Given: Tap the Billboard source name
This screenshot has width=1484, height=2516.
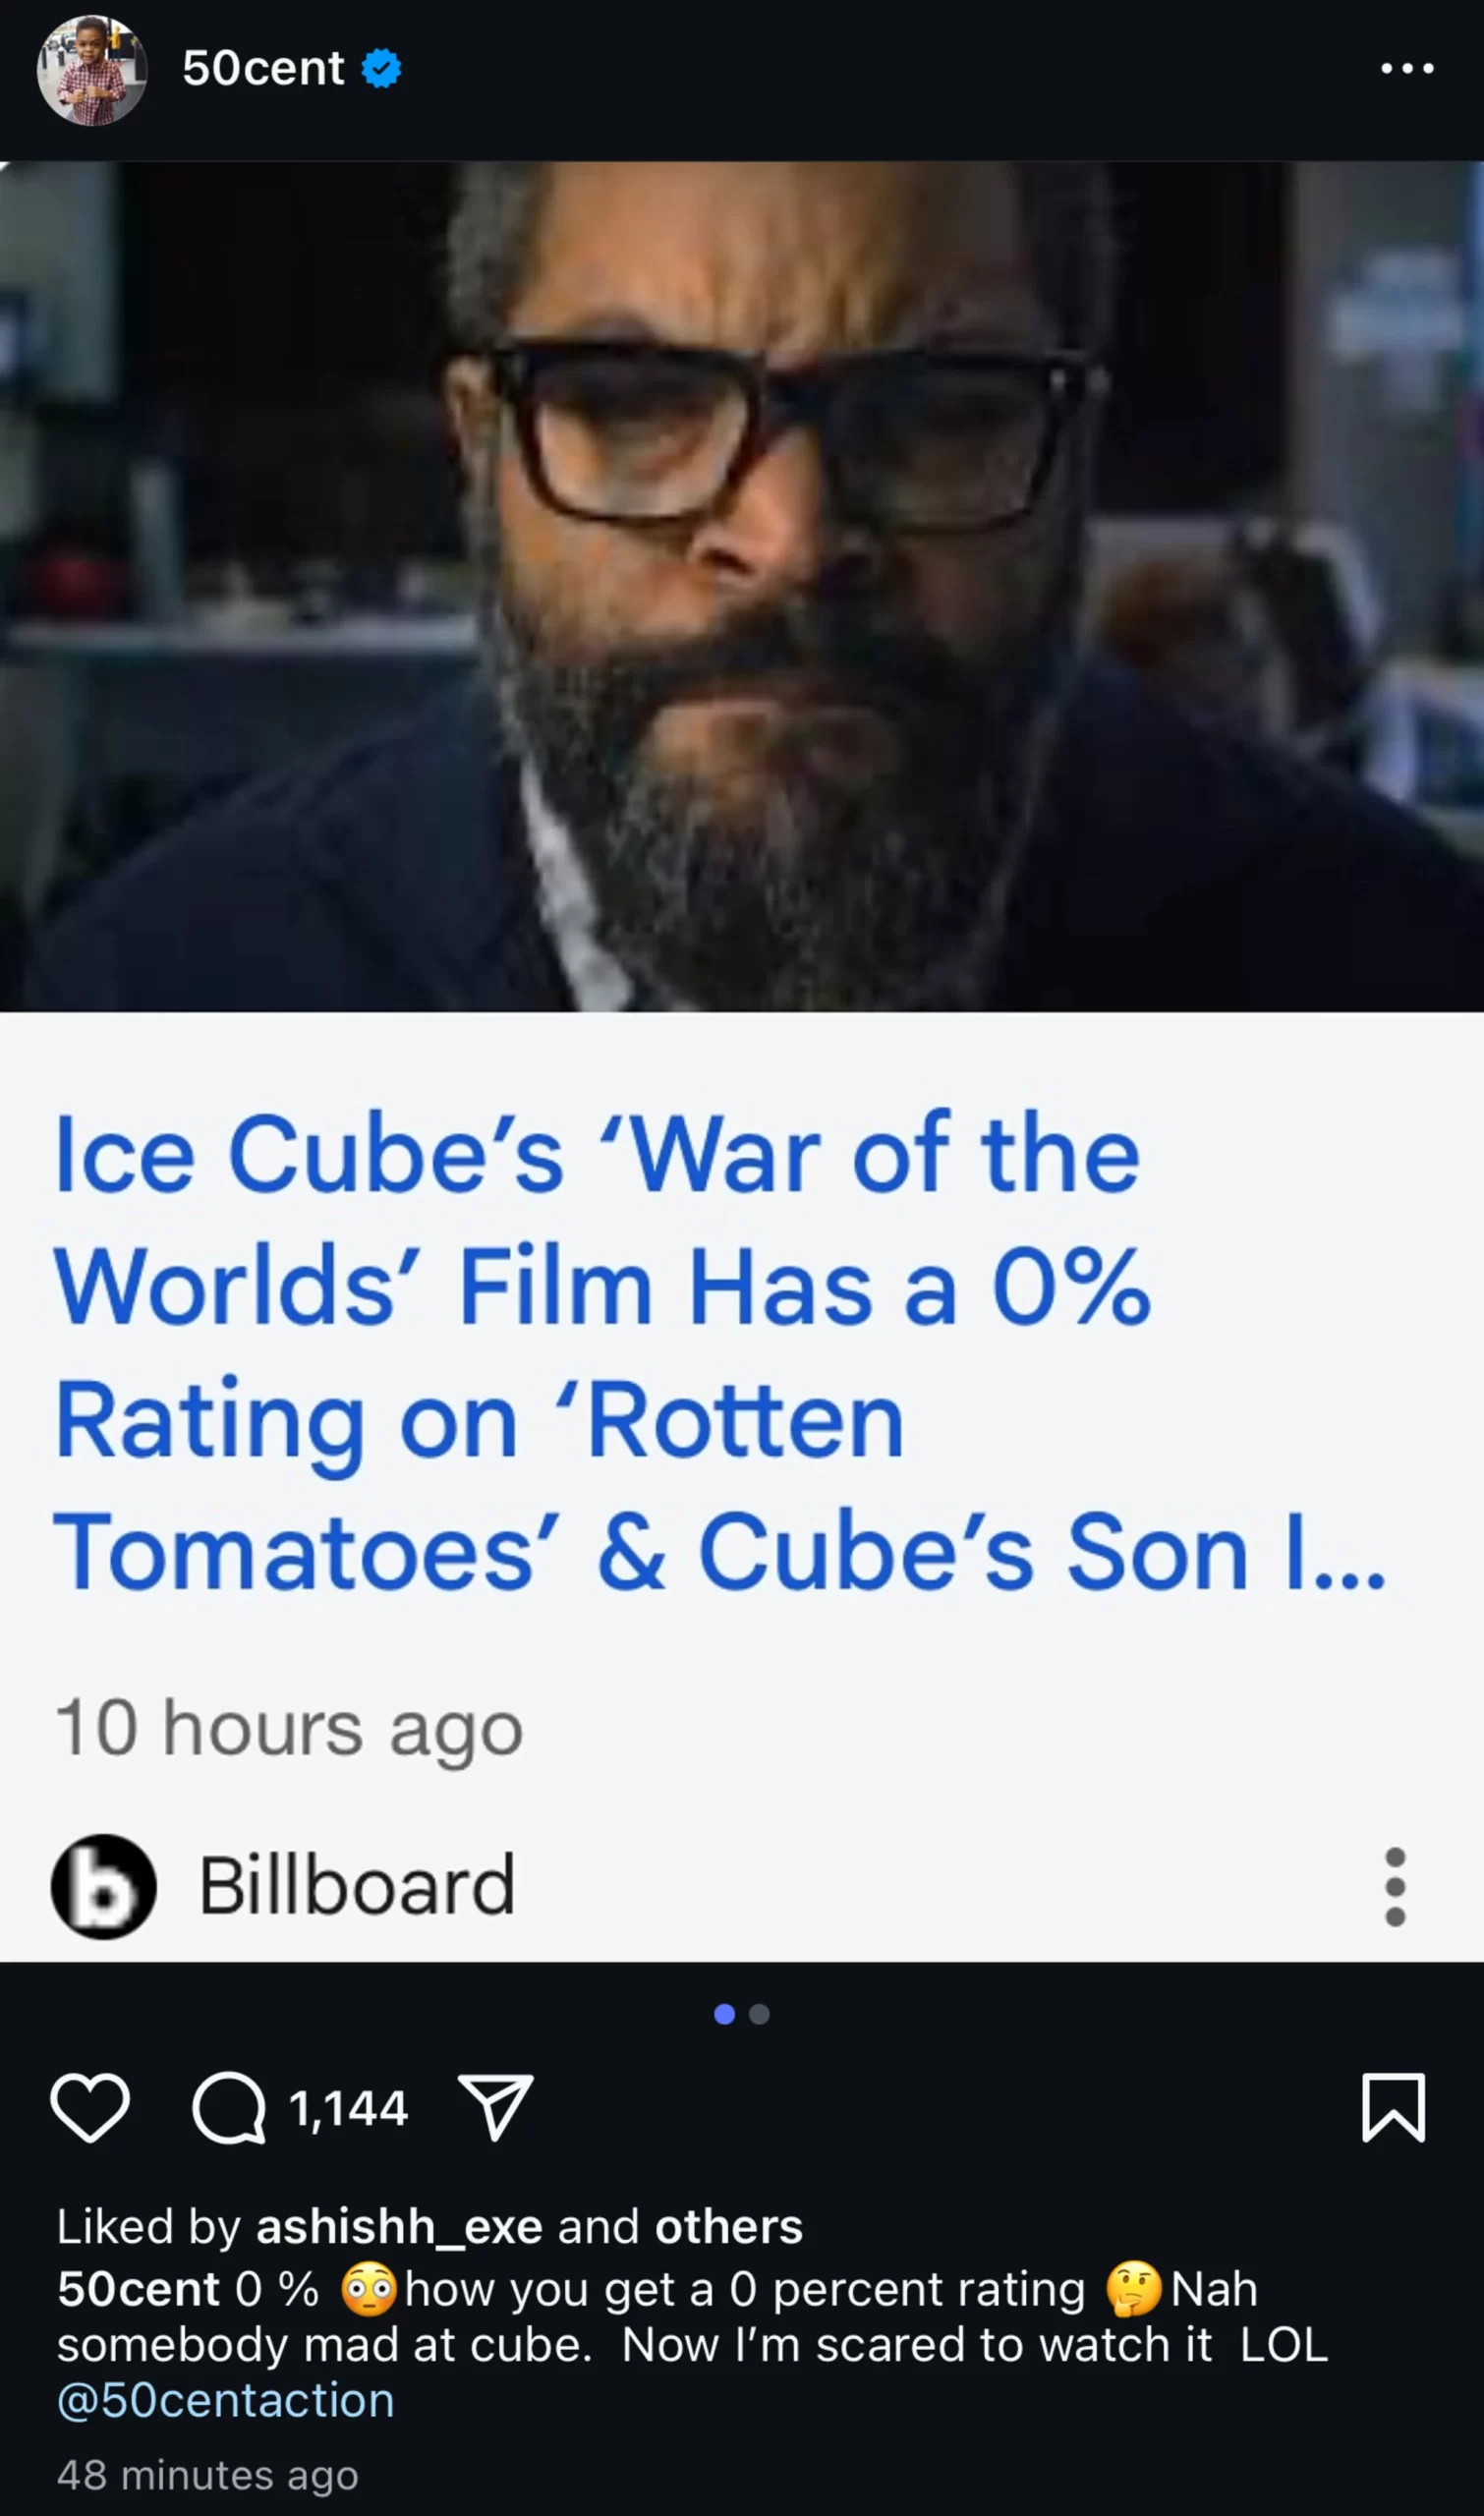Looking at the screenshot, I should [x=357, y=1886].
